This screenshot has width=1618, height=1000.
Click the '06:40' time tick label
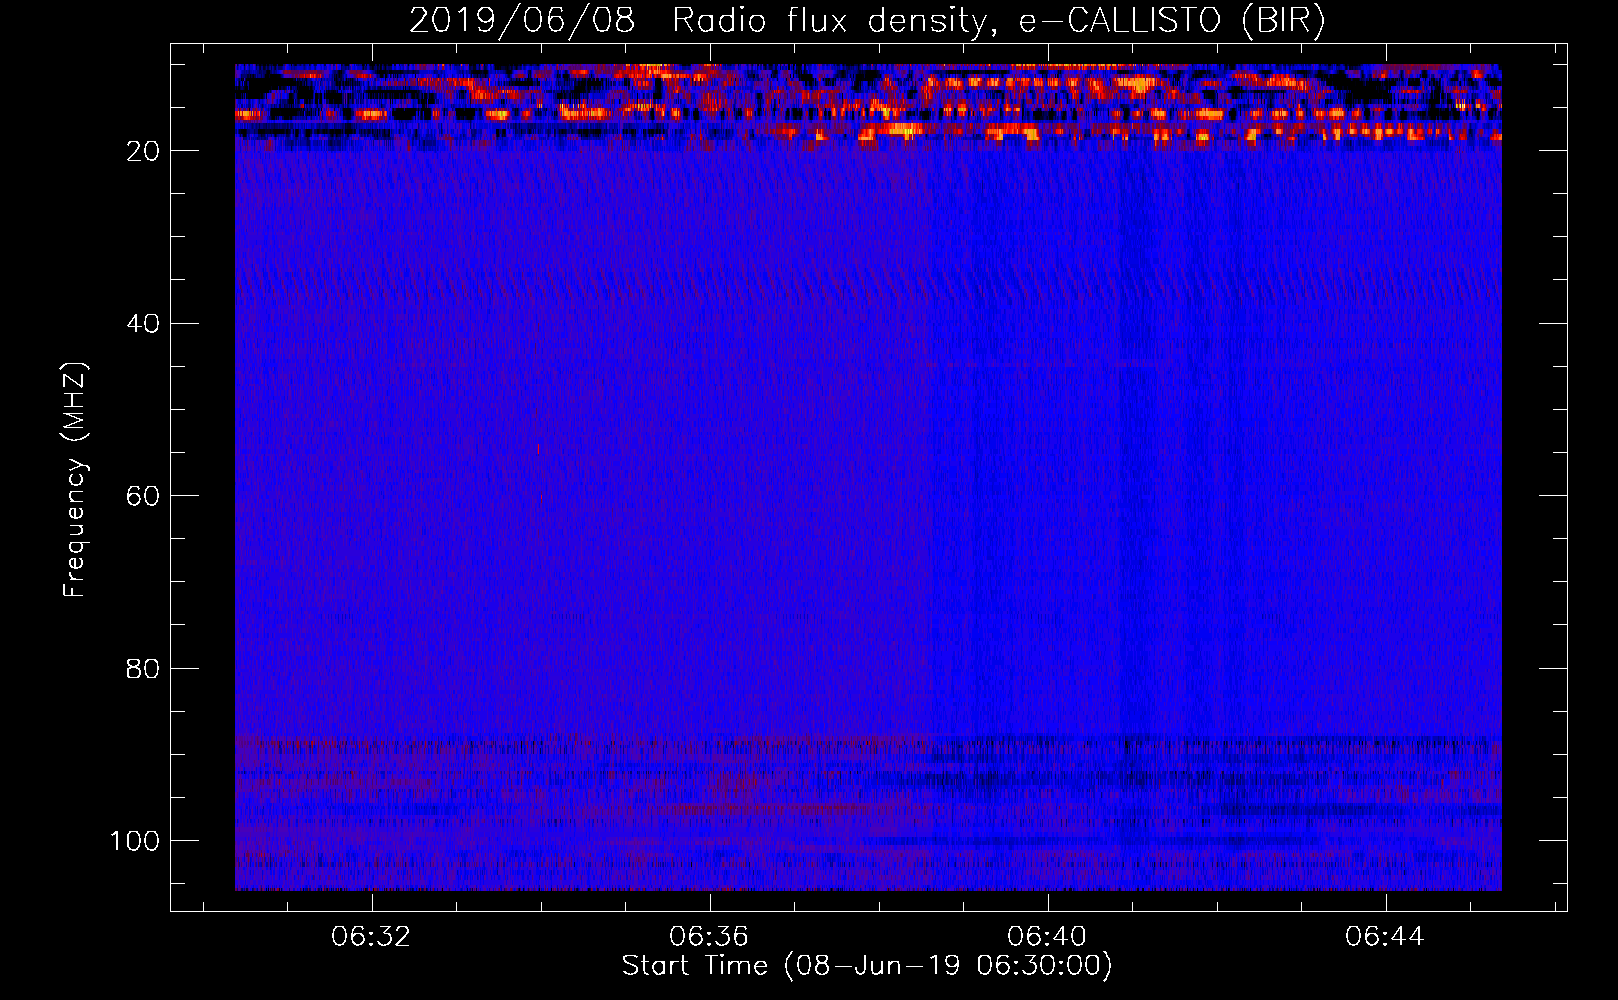[1047, 937]
